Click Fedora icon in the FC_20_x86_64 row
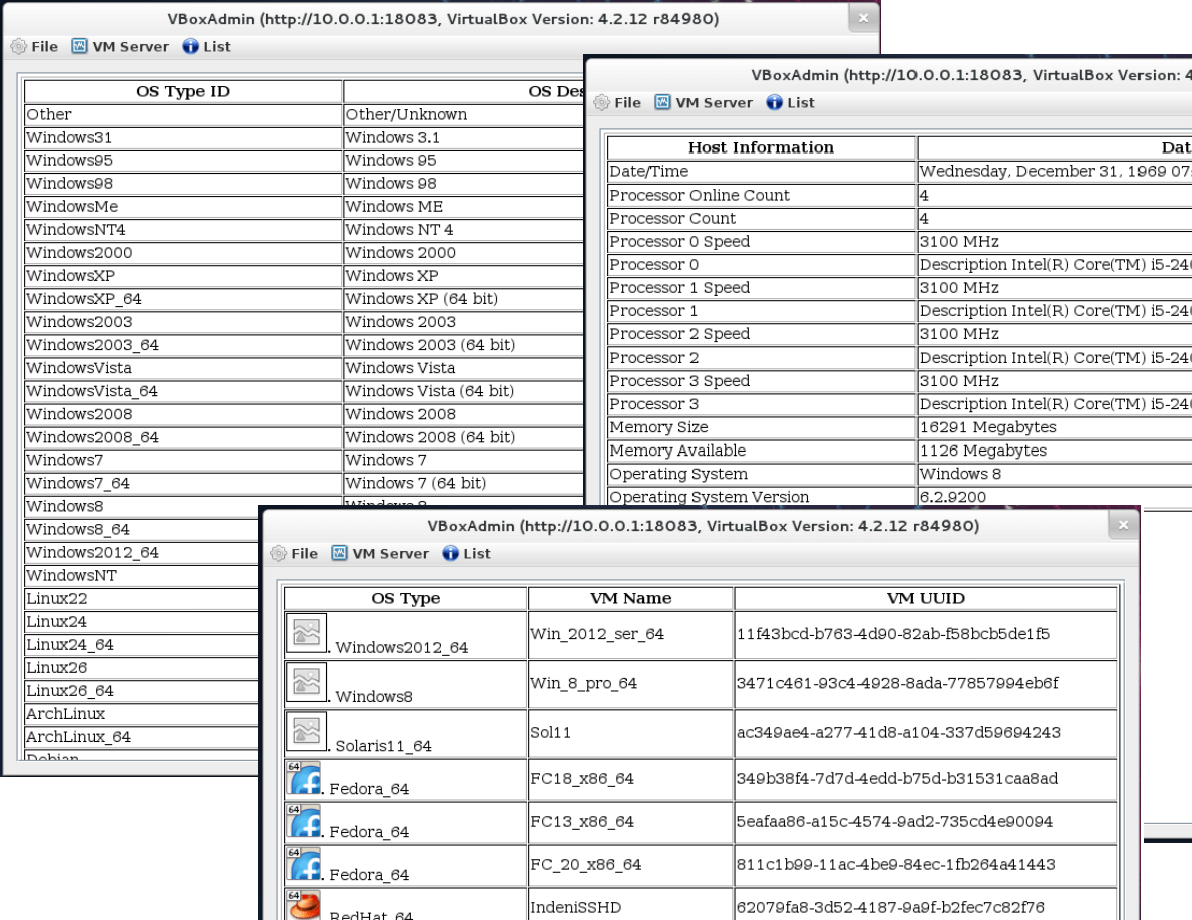1192x920 pixels. click(x=304, y=864)
